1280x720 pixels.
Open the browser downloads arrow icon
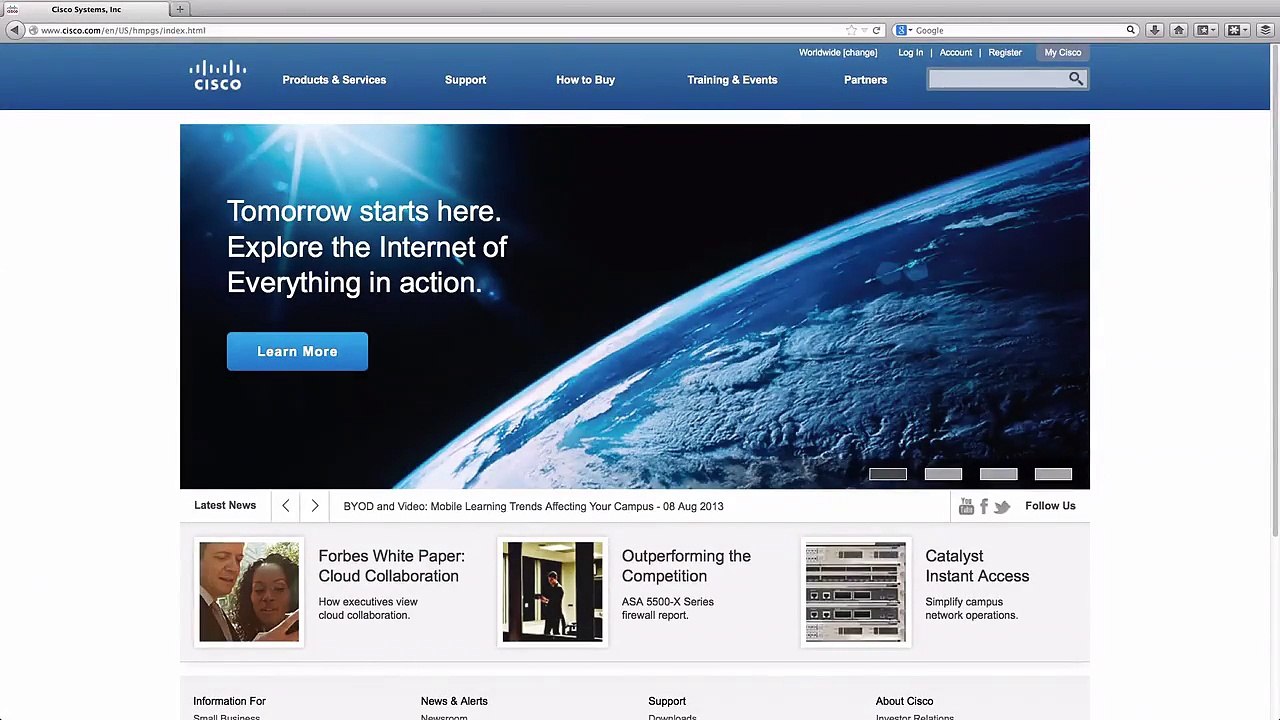coord(1154,30)
